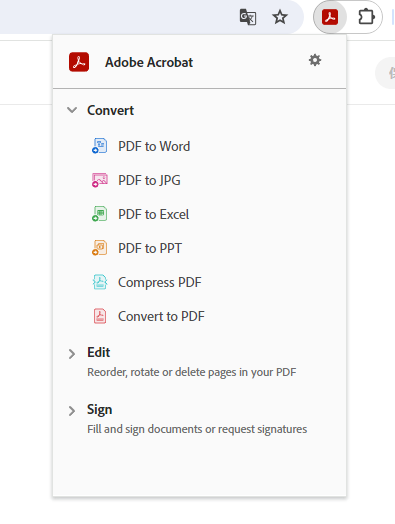Select the Convert to PDF option
395x524 pixels.
[161, 316]
